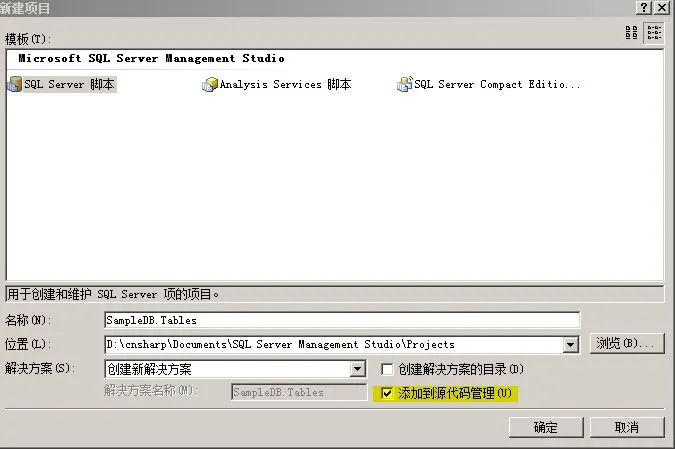Viewport: 675px width, 449px height.
Task: Click the 创建解决方案的目录 label text
Action: click(x=461, y=369)
